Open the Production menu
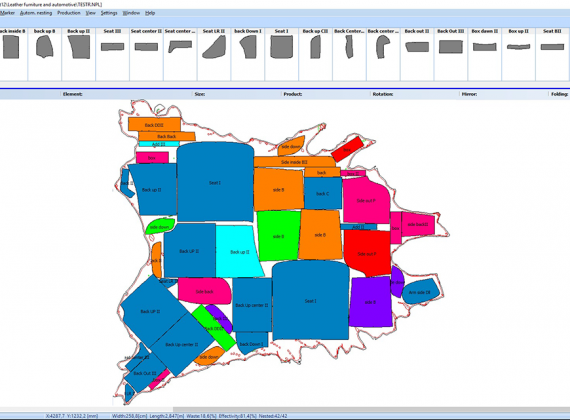This screenshot has height=420, width=570. (69, 13)
